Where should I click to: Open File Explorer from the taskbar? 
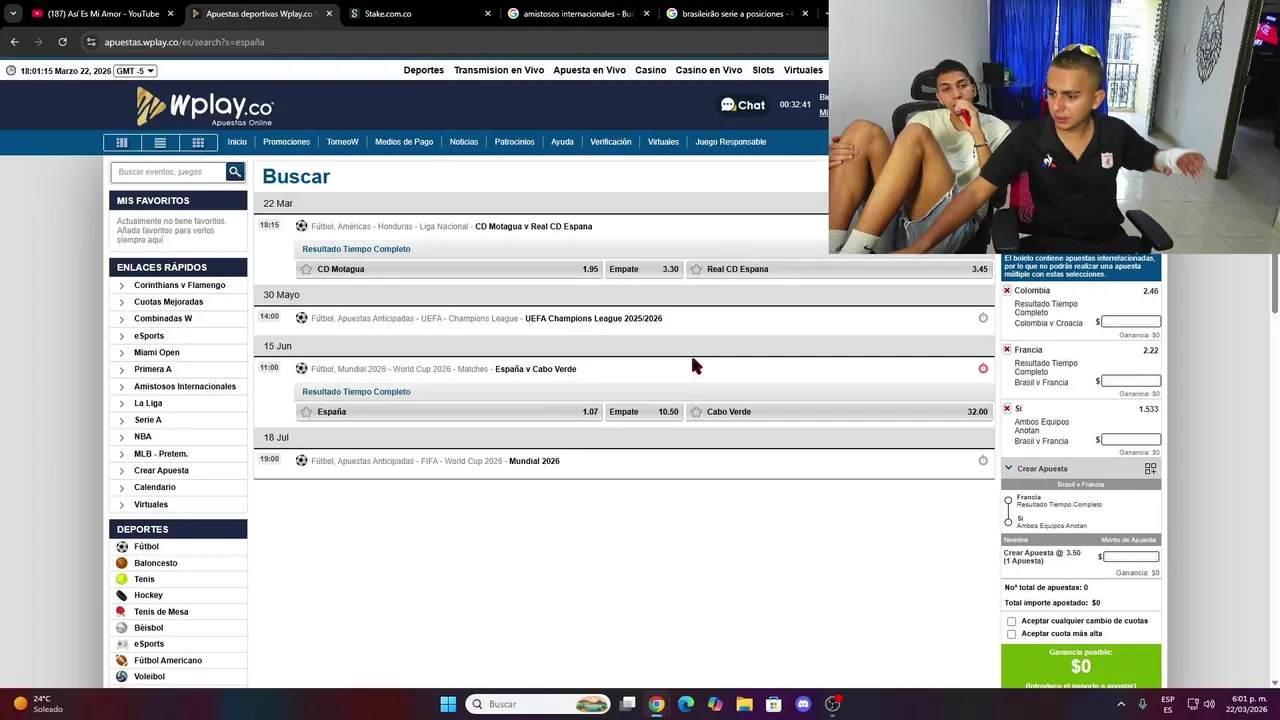[x=744, y=704]
